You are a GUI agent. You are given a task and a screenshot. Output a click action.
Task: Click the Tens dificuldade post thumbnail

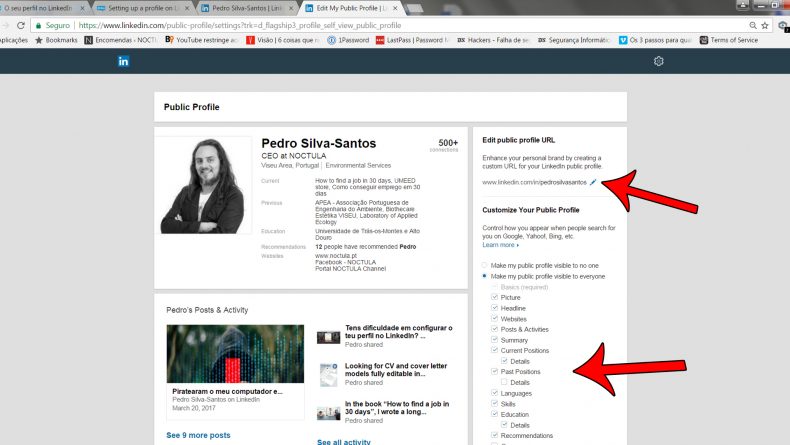pos(328,337)
